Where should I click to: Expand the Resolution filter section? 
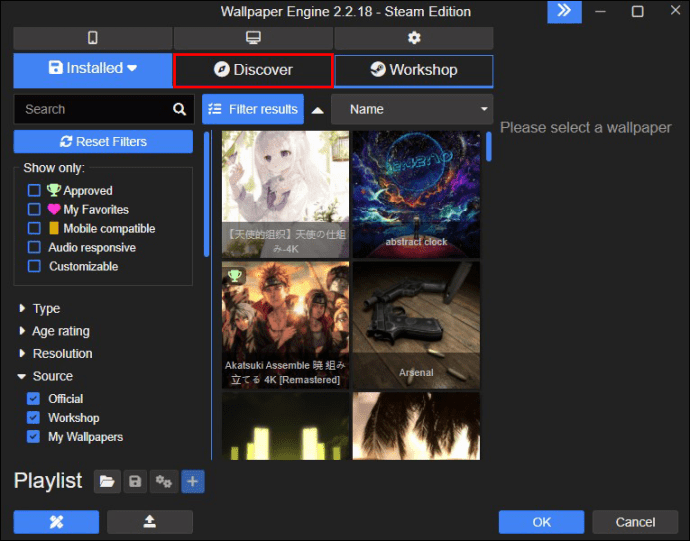point(62,354)
